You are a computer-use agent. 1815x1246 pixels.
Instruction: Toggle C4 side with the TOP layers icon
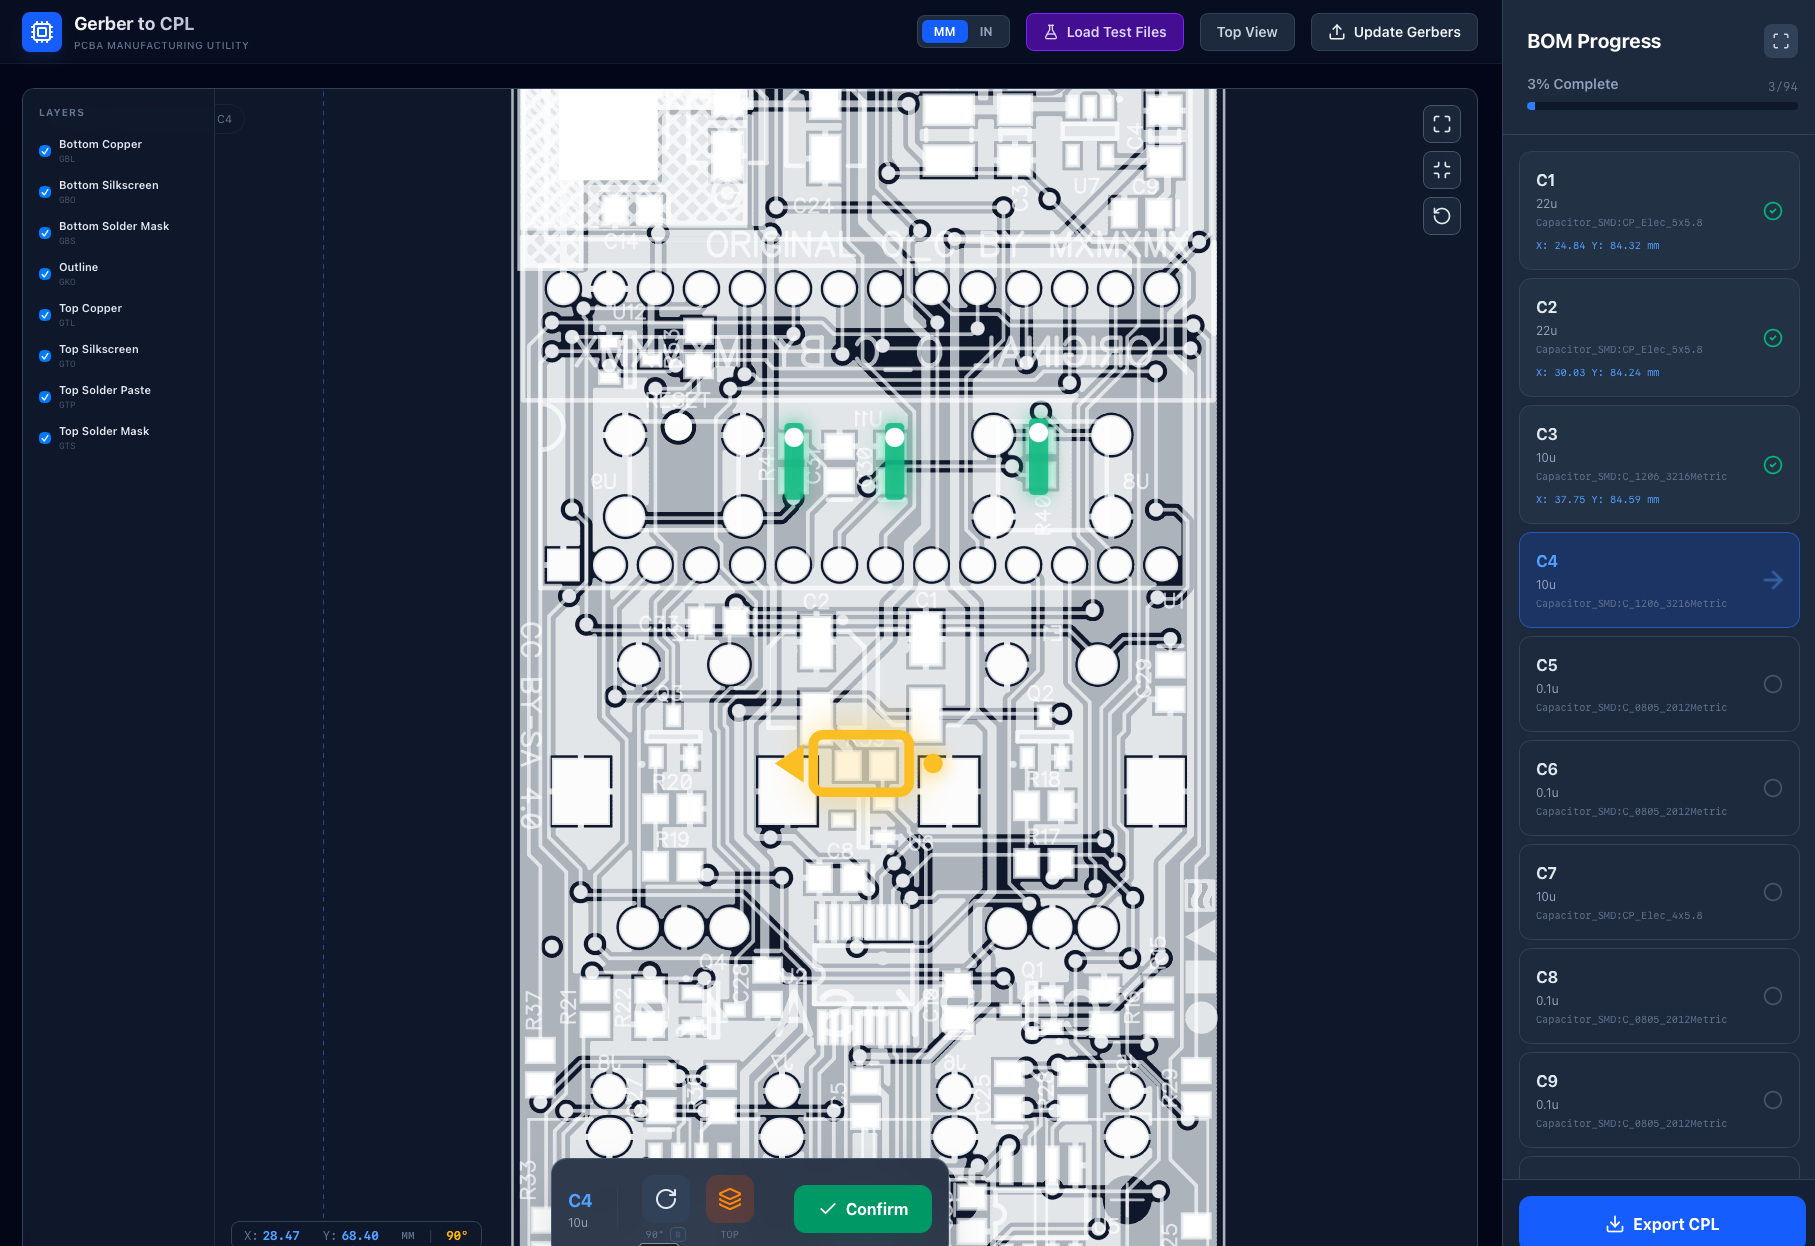[x=729, y=1199]
